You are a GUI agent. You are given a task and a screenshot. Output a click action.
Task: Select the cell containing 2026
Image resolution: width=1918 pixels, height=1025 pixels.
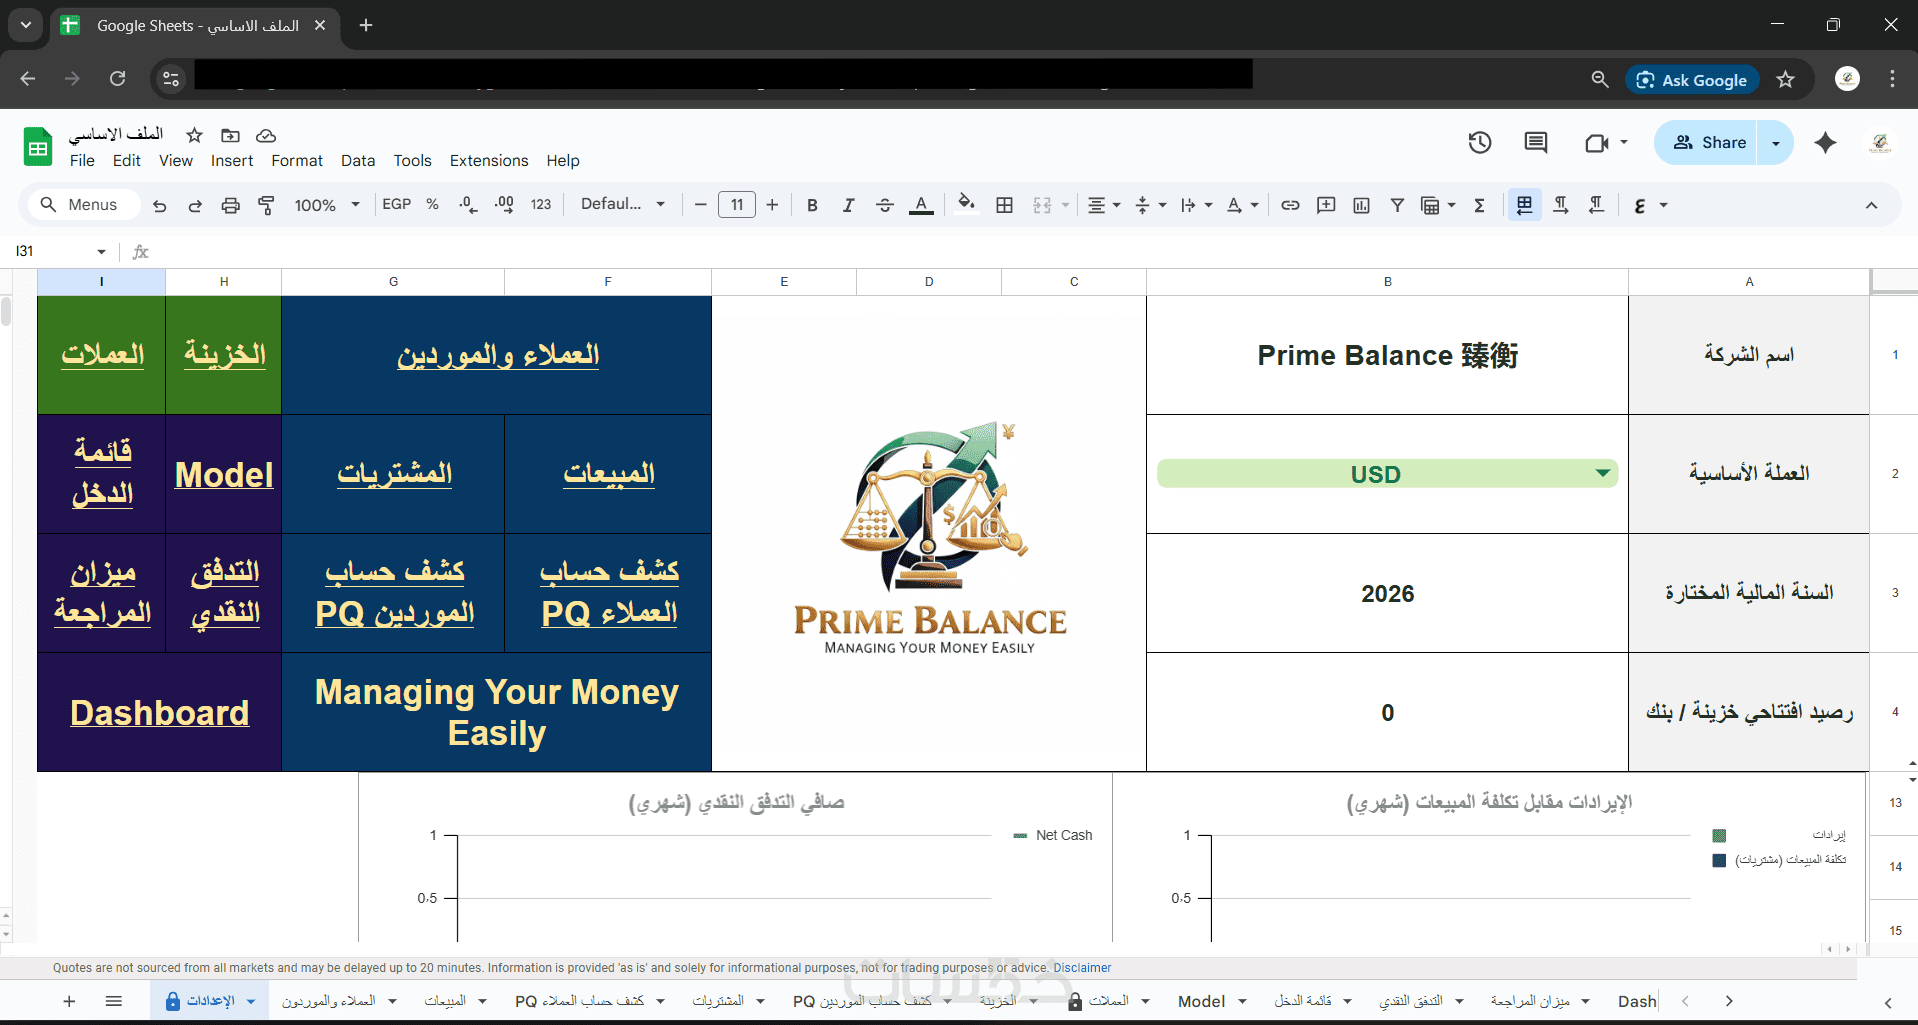[x=1387, y=593]
